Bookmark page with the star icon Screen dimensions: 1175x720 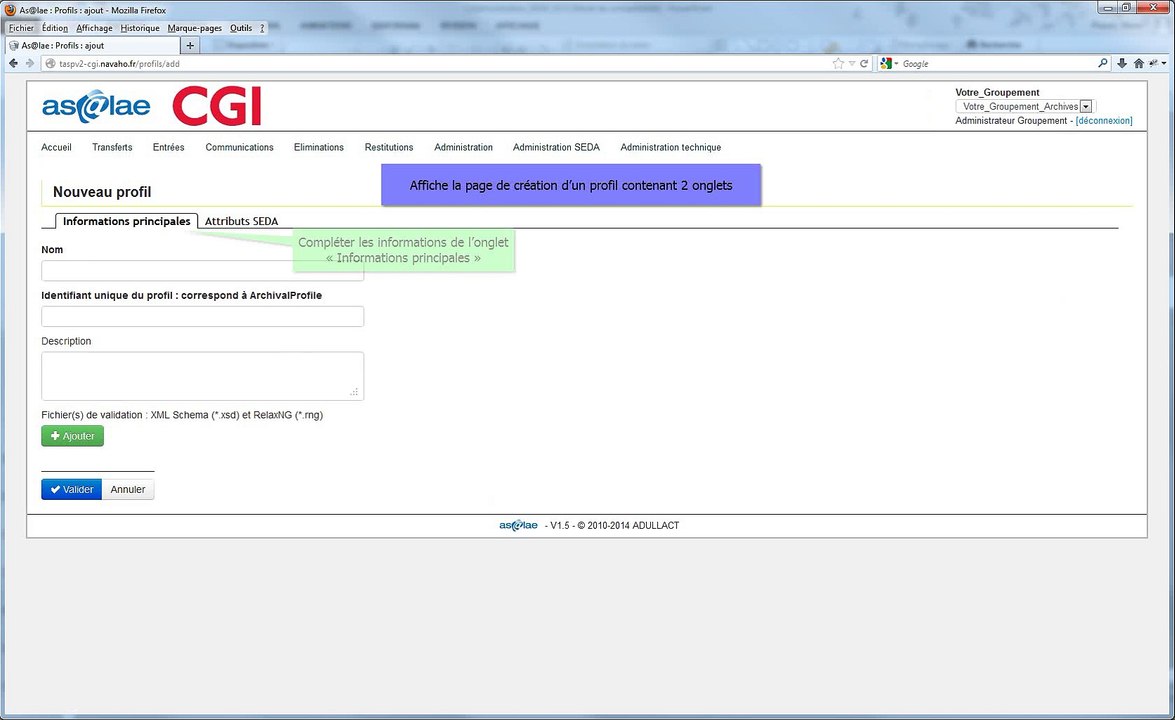point(838,64)
